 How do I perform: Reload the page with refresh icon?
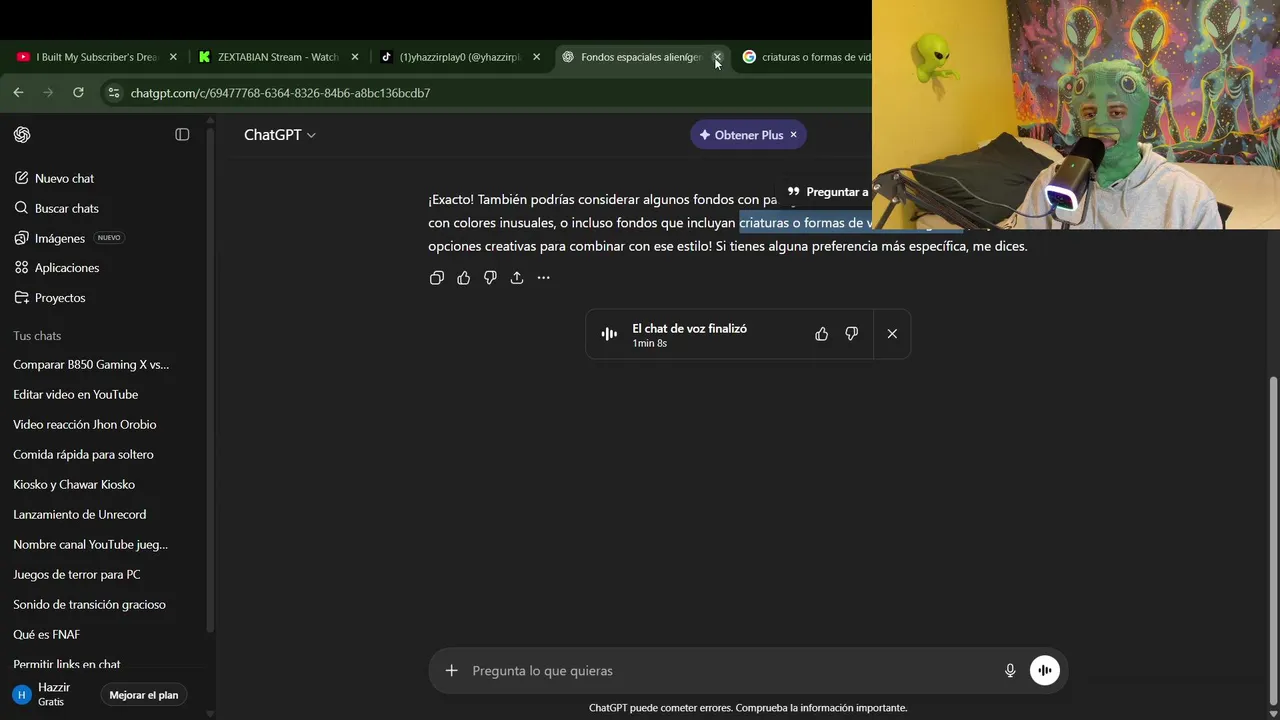pos(78,92)
